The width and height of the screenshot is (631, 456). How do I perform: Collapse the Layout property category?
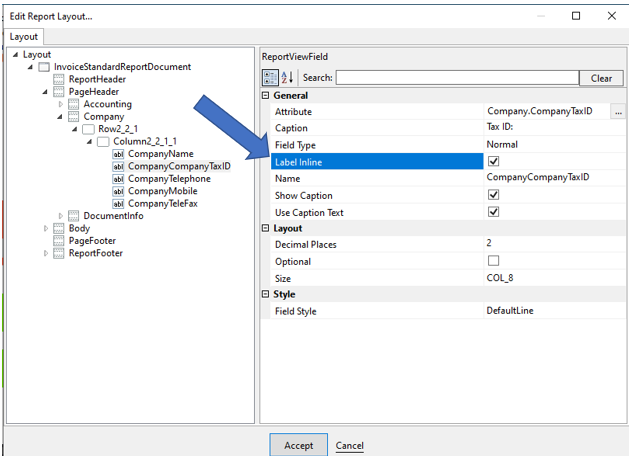(265, 228)
